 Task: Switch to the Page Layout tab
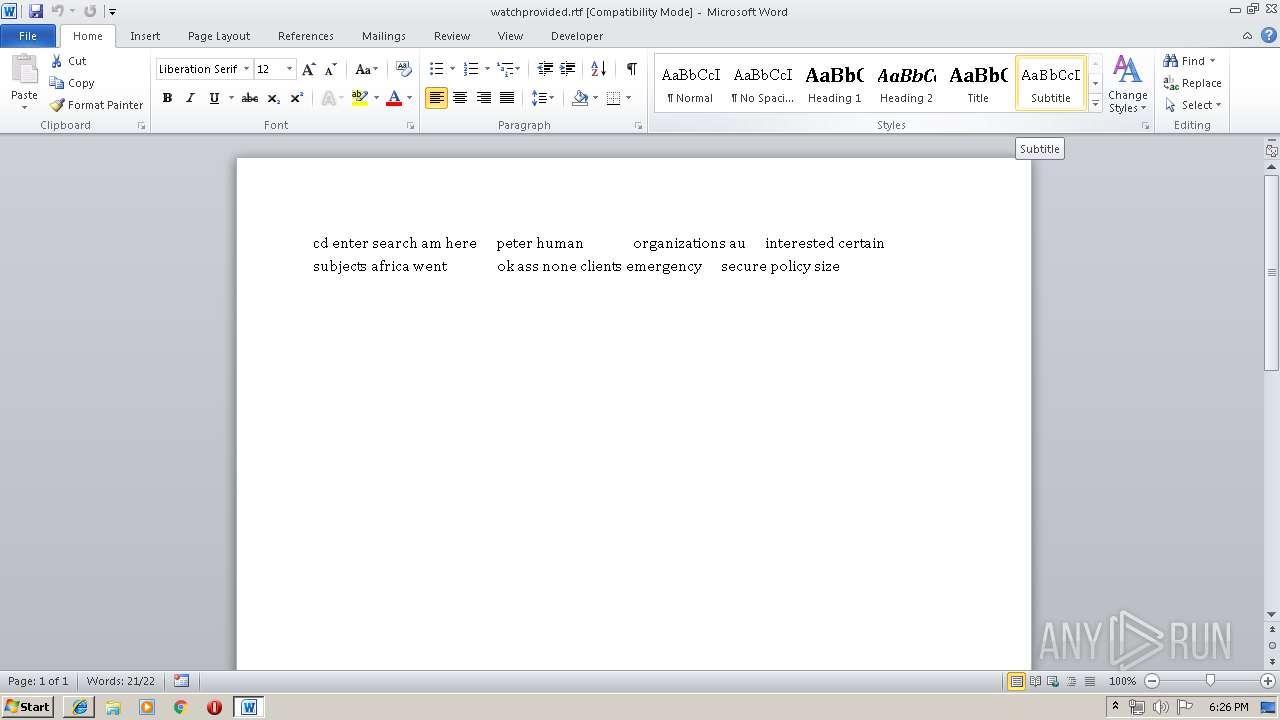[219, 36]
